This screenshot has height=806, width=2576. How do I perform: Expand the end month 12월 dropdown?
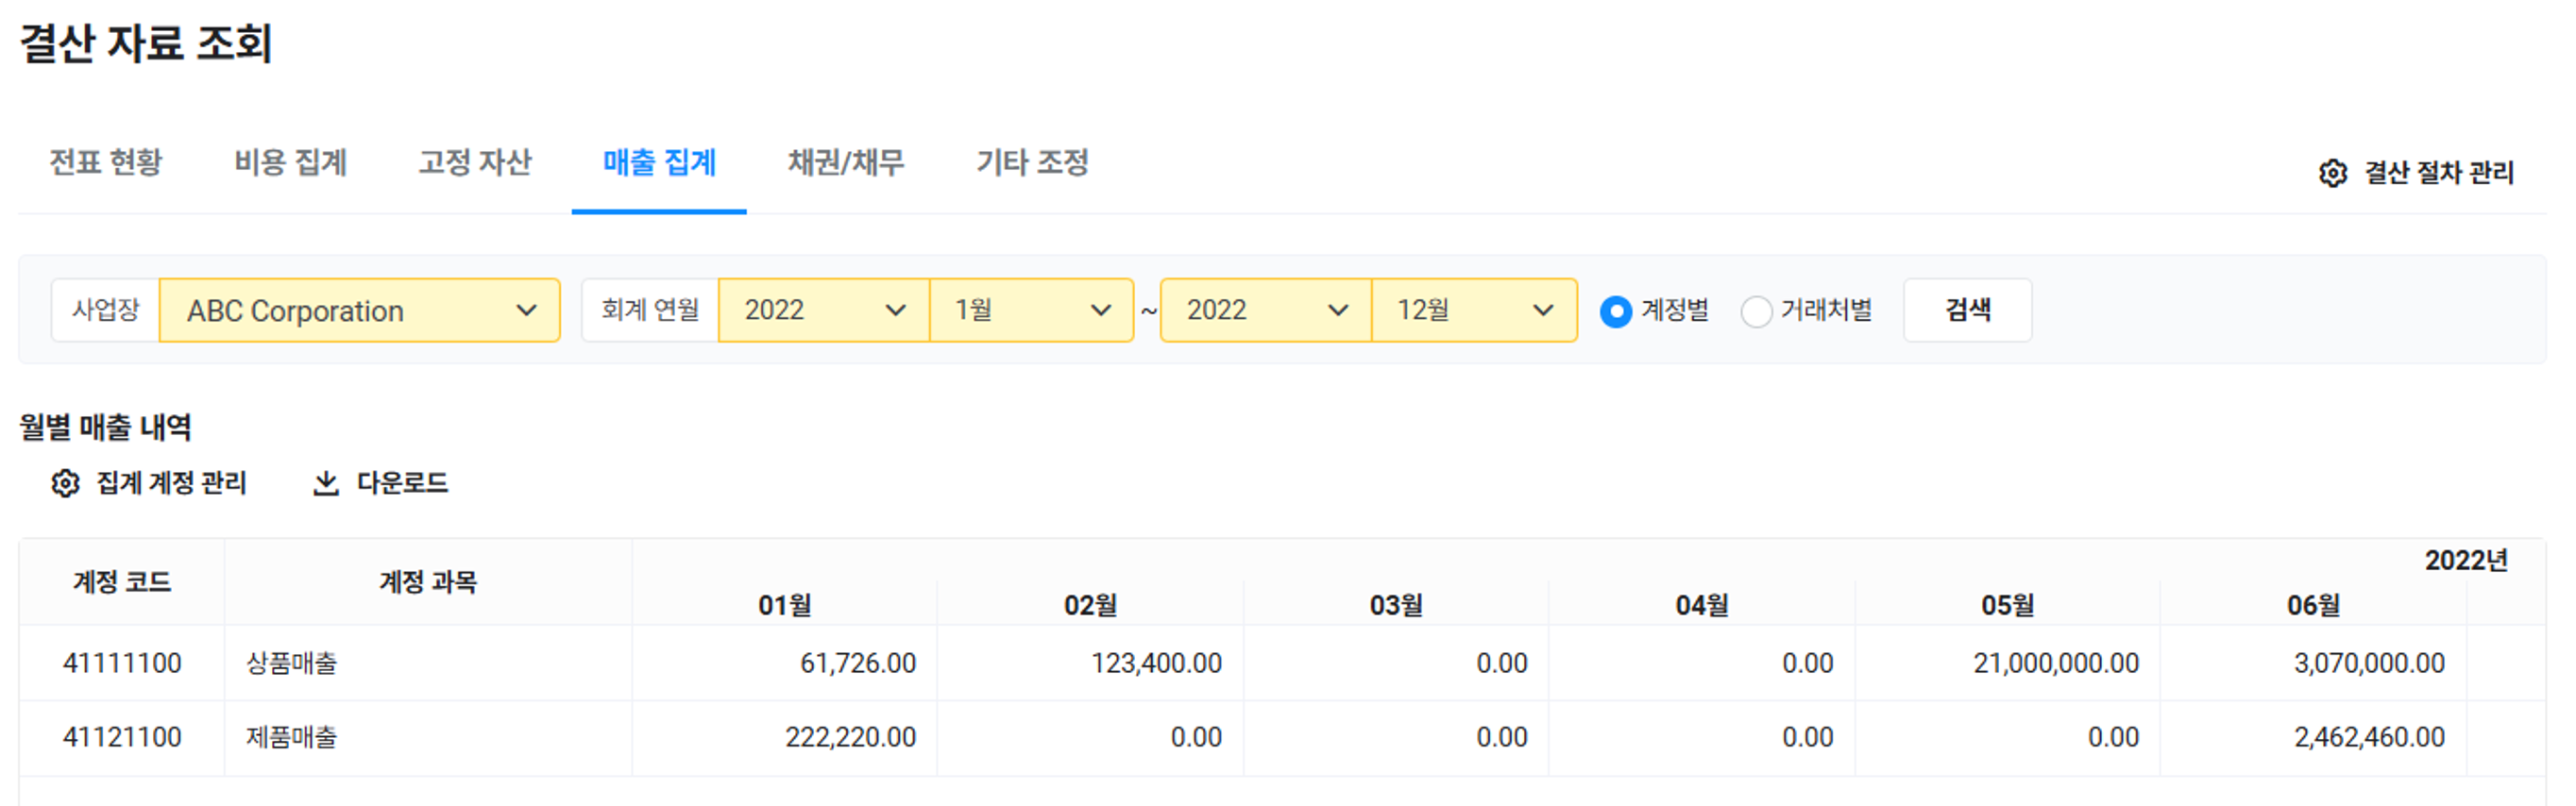[x=1473, y=311]
